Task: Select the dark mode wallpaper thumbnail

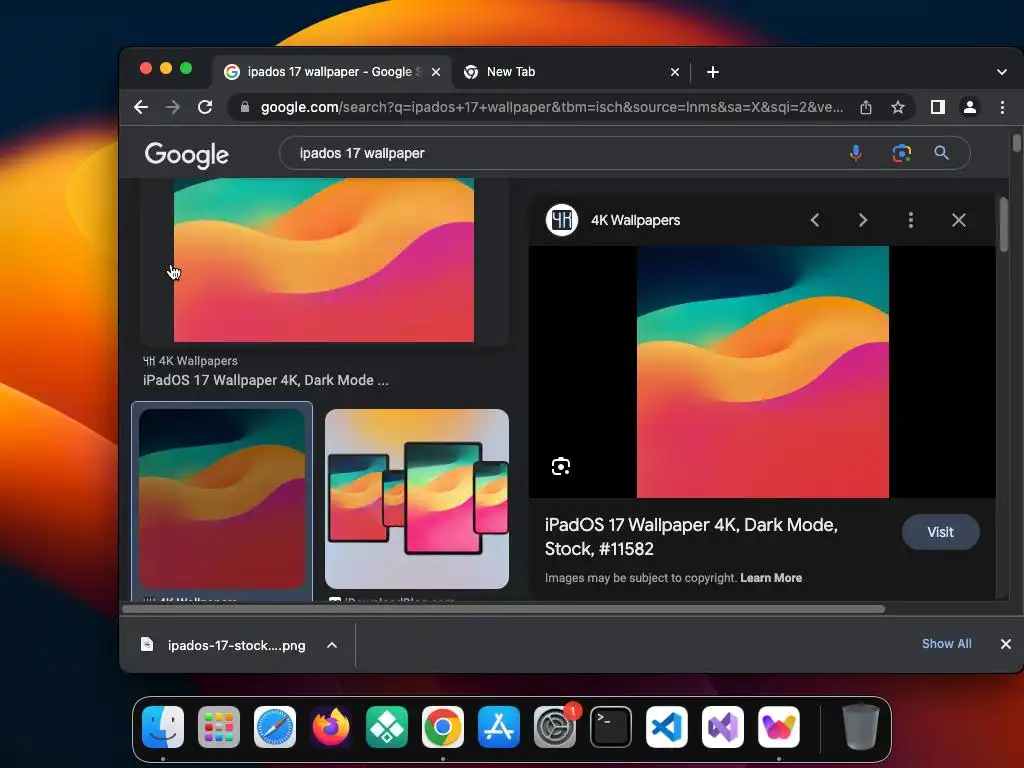Action: coord(222,499)
